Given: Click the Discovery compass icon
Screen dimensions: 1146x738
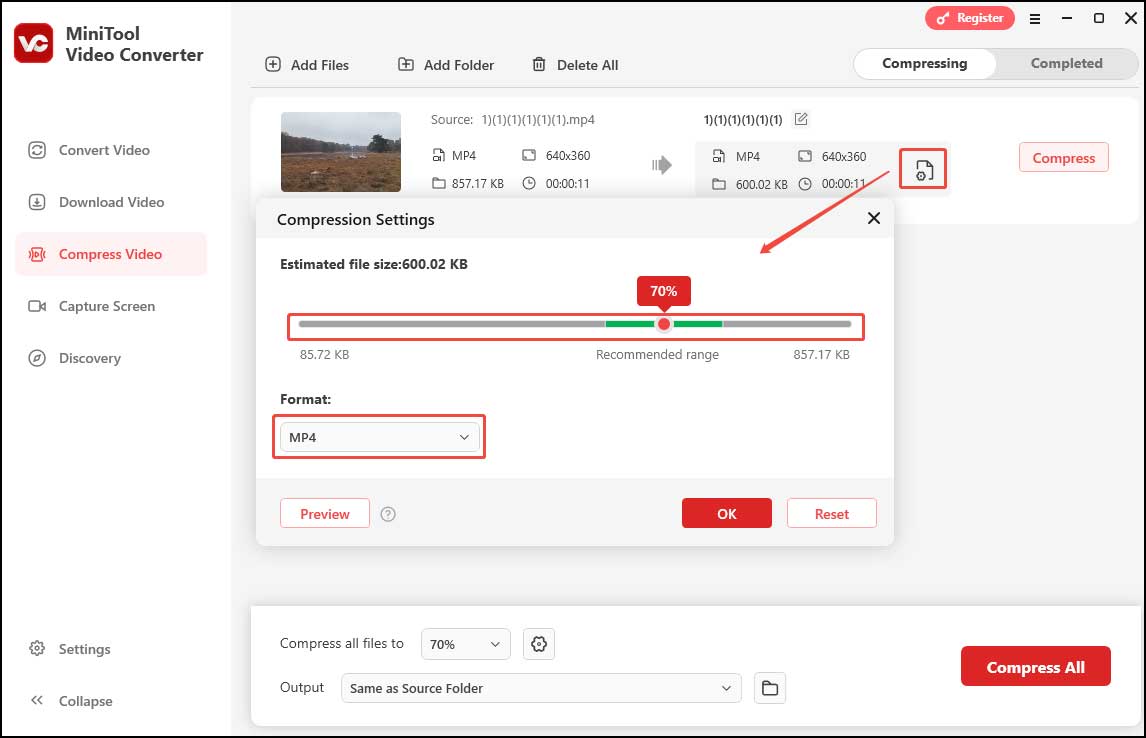Looking at the screenshot, I should pyautogui.click(x=37, y=358).
